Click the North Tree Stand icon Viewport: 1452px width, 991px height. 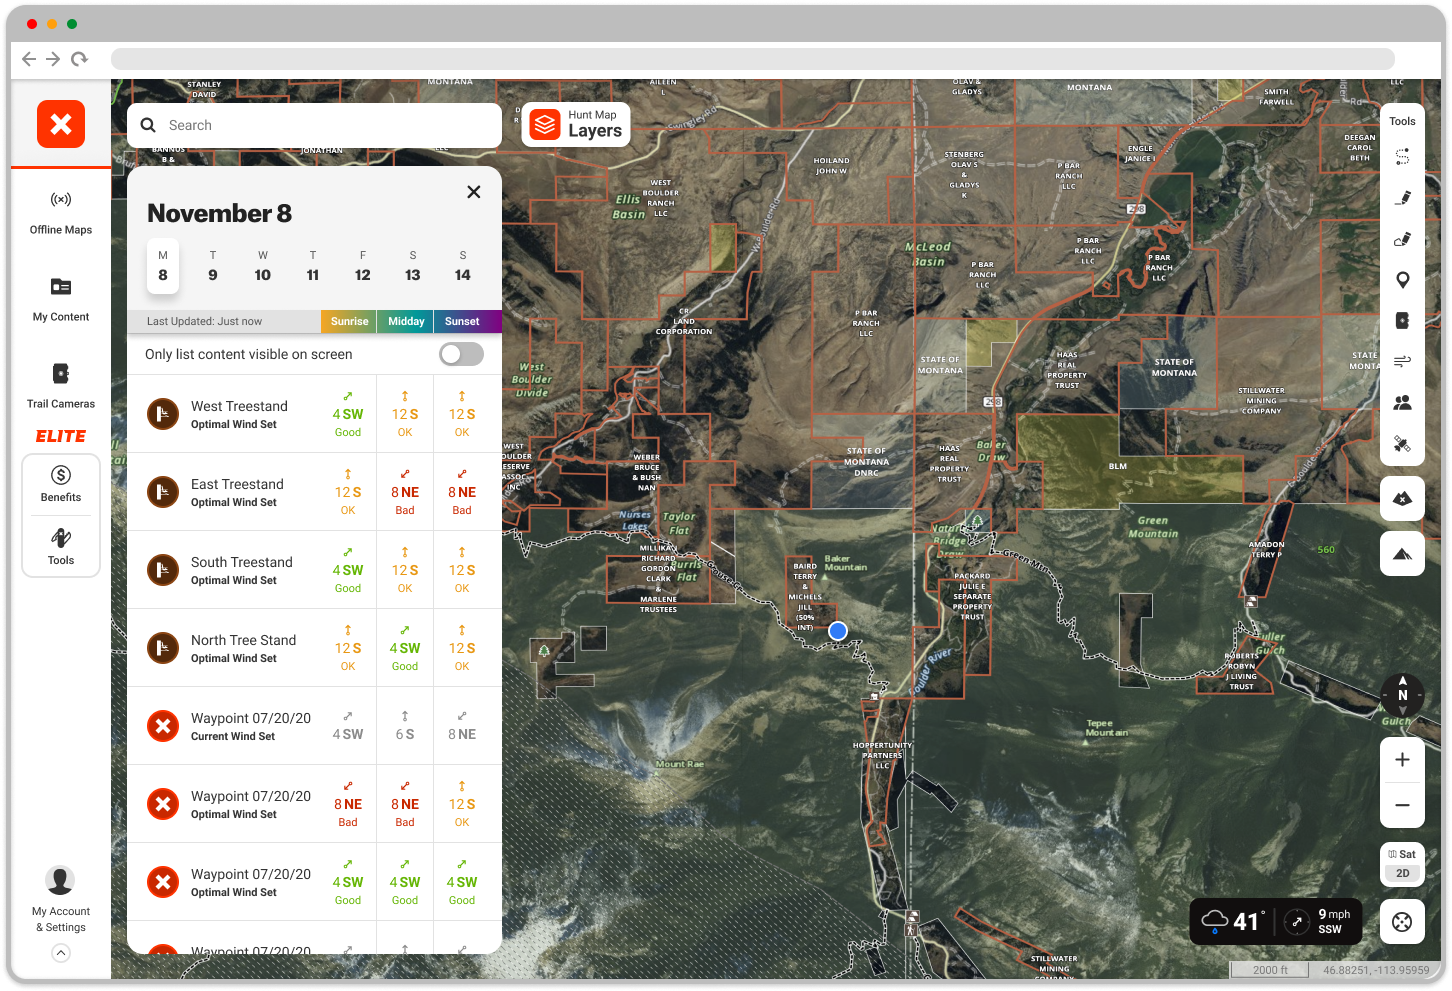[163, 648]
